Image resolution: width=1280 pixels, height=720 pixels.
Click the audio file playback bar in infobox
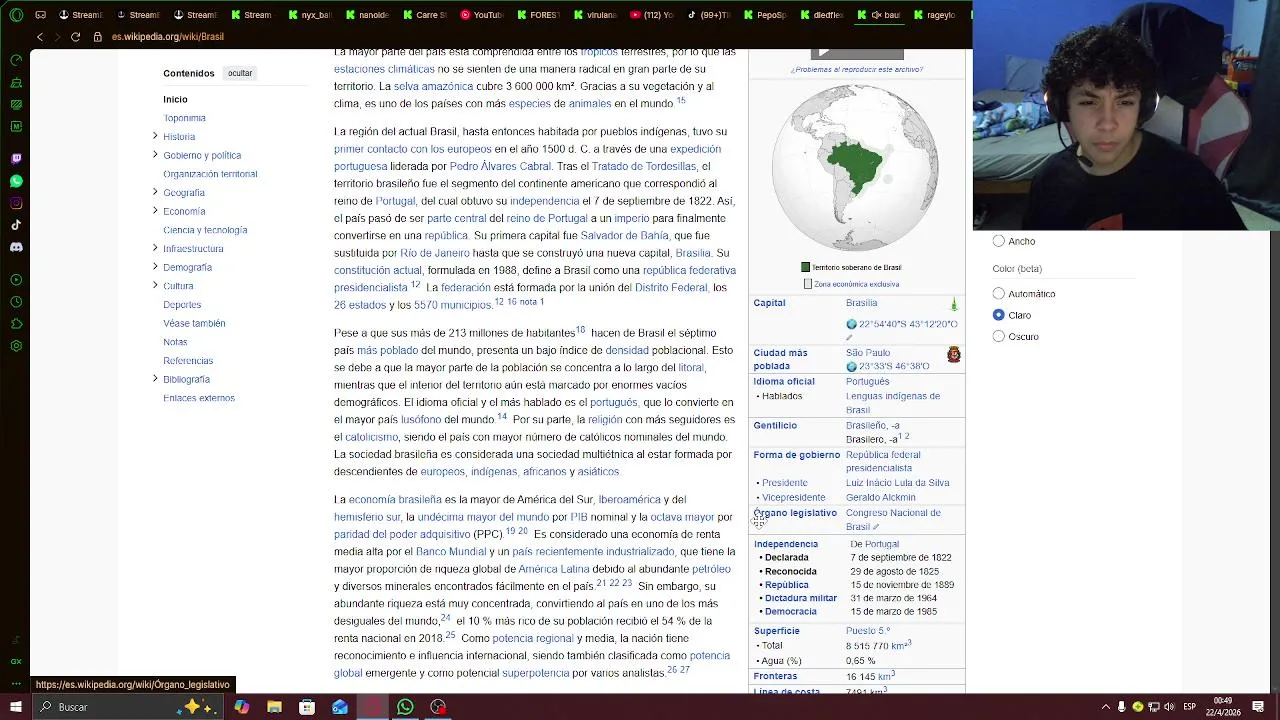pos(857,53)
